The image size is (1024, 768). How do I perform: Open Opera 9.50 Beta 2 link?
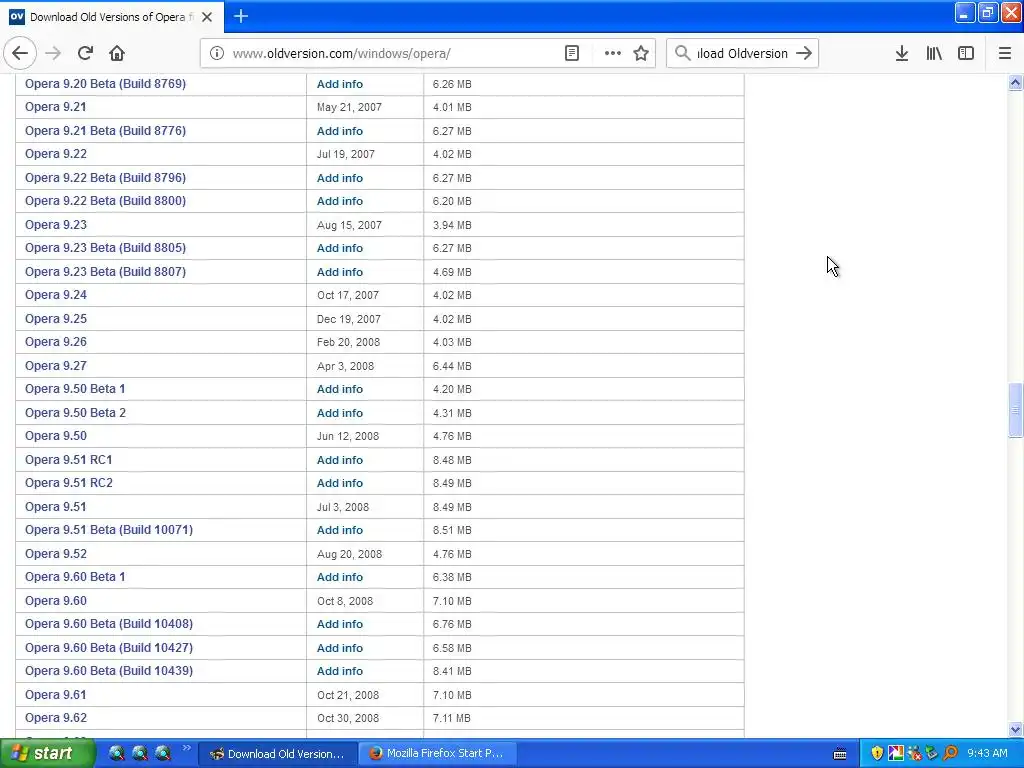click(75, 413)
